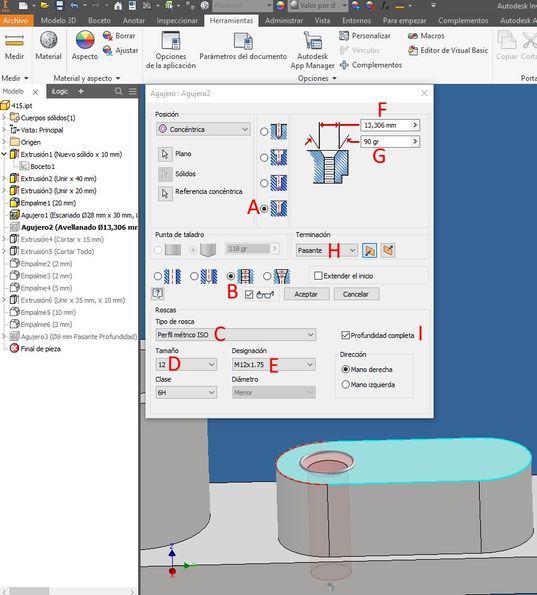Open the Material browser icon
Viewport: 537px width, 595px height.
pos(49,46)
